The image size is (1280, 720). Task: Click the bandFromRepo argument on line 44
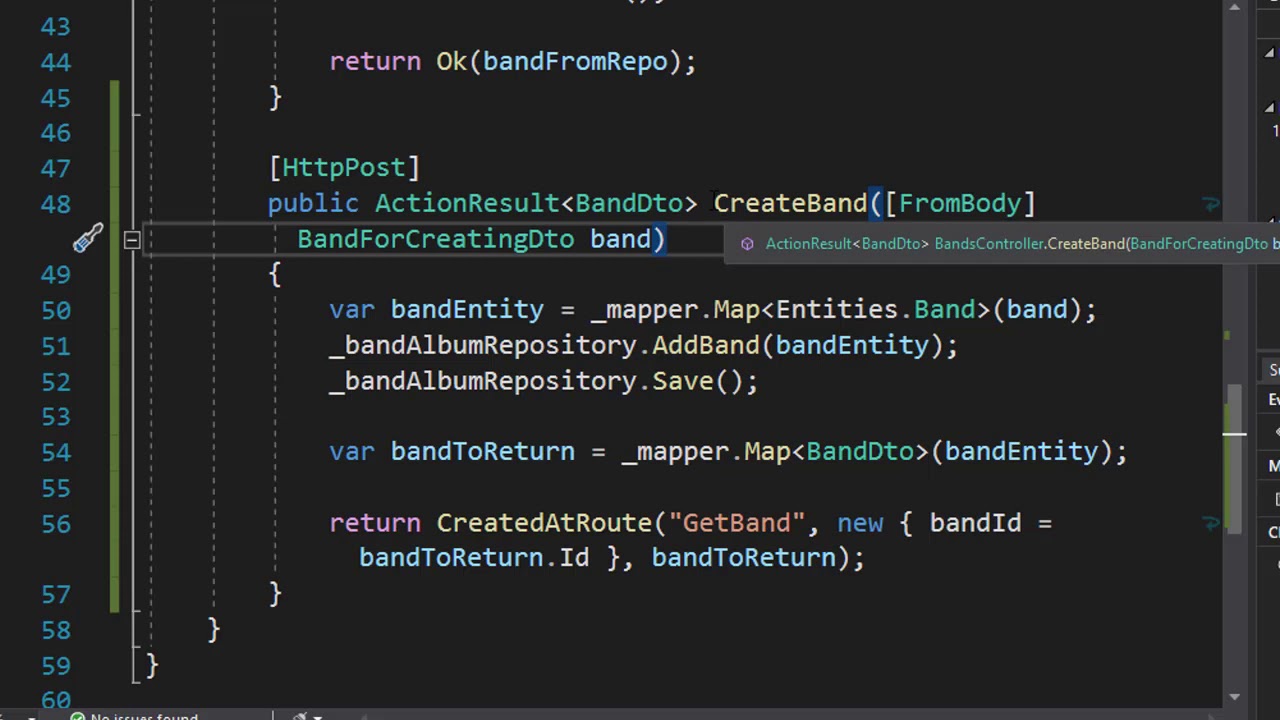tap(575, 62)
